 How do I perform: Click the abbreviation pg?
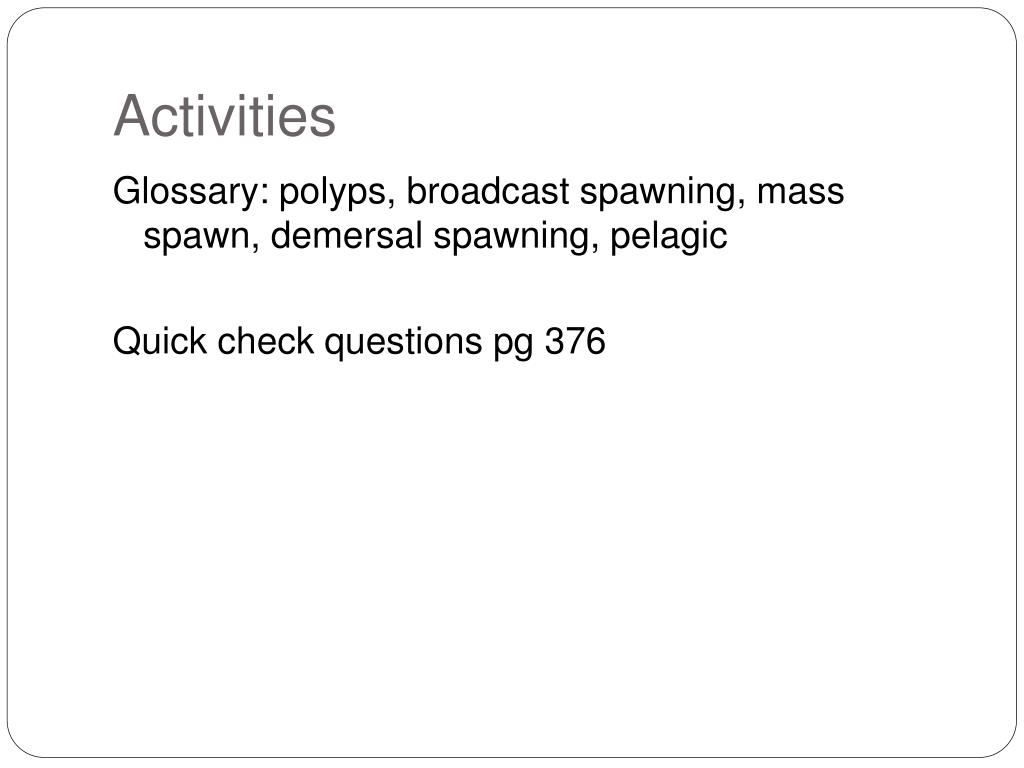tap(513, 345)
